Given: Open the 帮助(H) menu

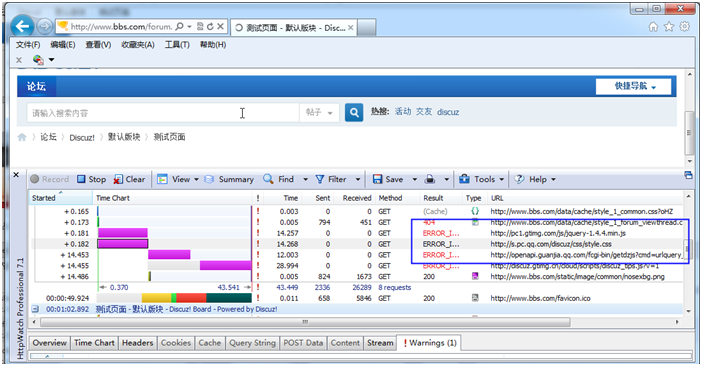Looking at the screenshot, I should 213,45.
